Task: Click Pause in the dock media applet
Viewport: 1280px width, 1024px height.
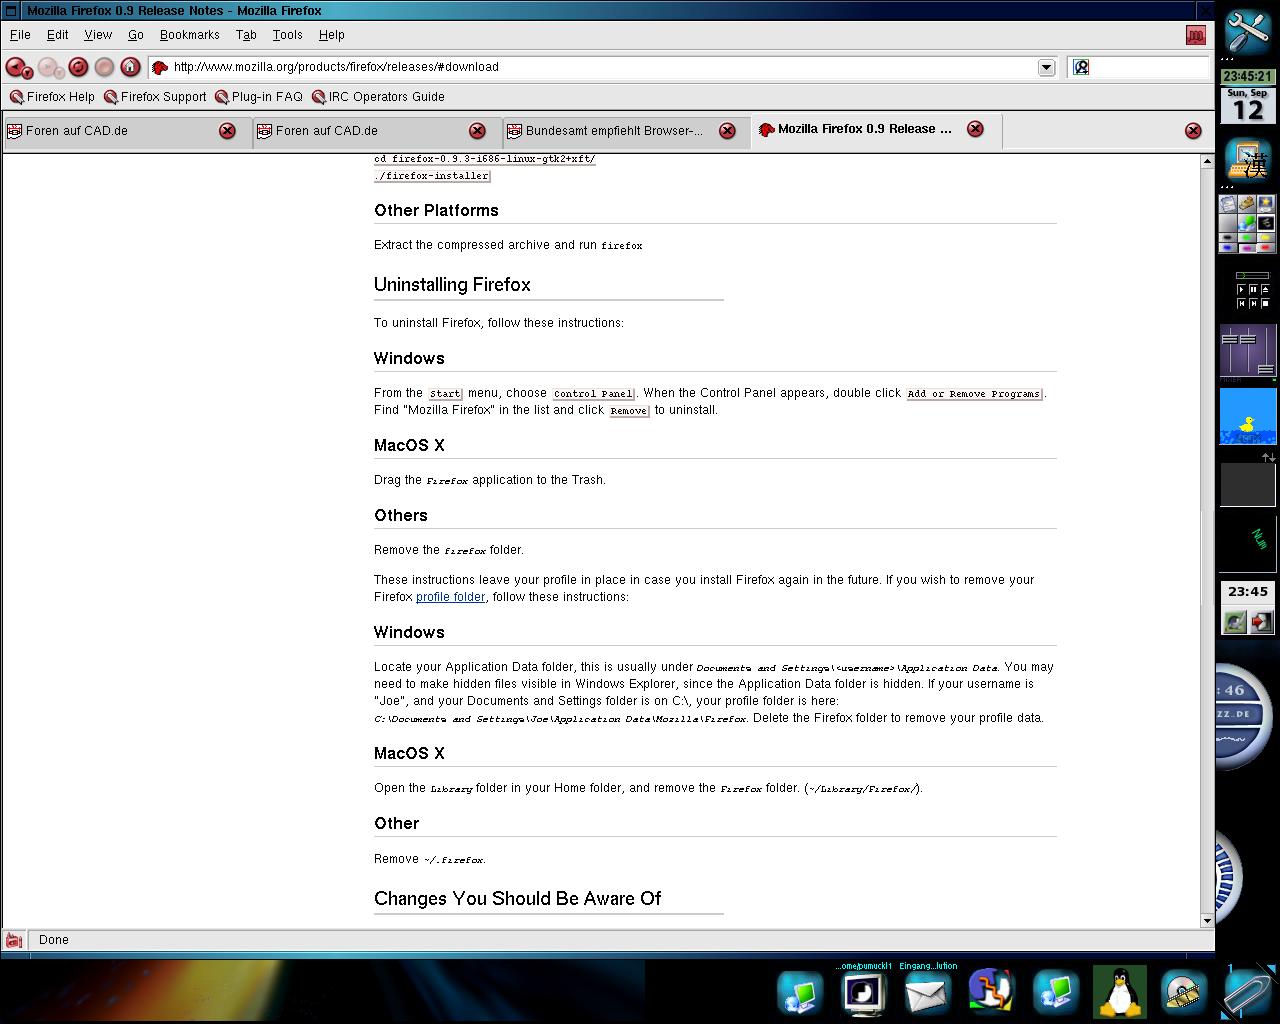Action: (1253, 289)
